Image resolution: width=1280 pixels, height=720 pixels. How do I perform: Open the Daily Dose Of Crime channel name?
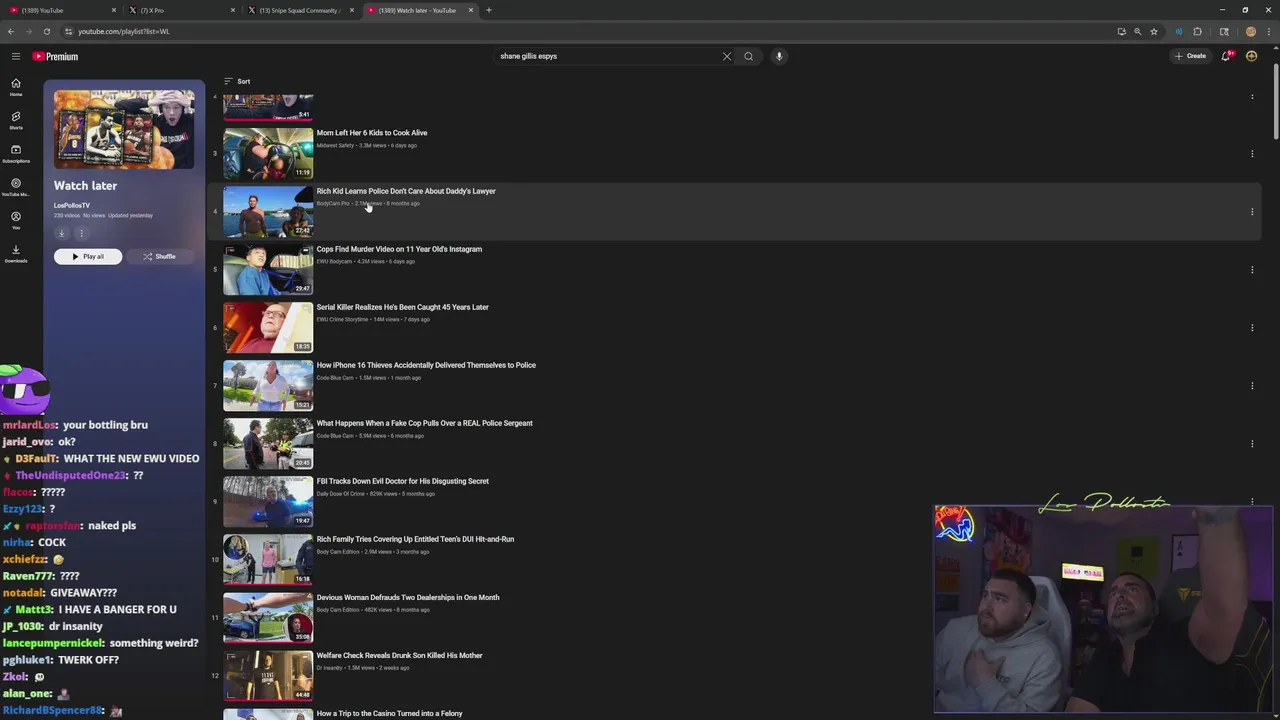click(341, 493)
